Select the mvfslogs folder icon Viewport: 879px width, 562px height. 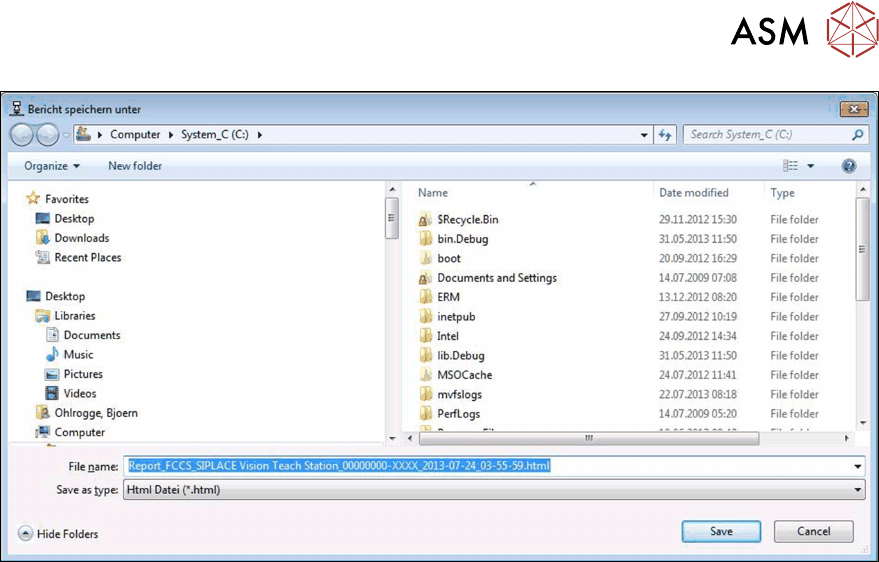(x=425, y=394)
